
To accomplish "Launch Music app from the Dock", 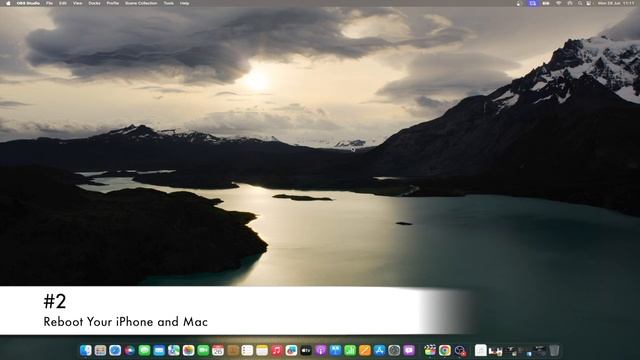I will point(277,350).
